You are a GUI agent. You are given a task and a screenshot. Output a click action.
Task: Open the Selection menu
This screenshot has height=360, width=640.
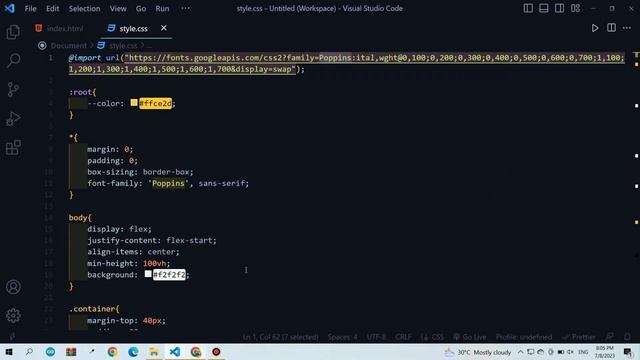point(84,9)
